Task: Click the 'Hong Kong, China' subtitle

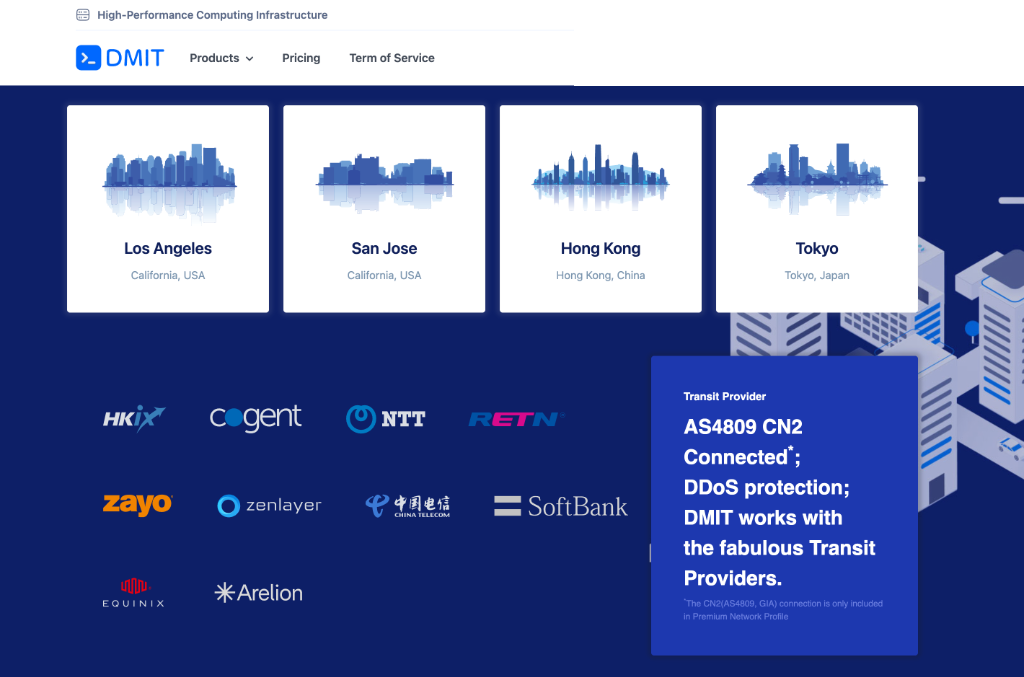Action: point(601,276)
